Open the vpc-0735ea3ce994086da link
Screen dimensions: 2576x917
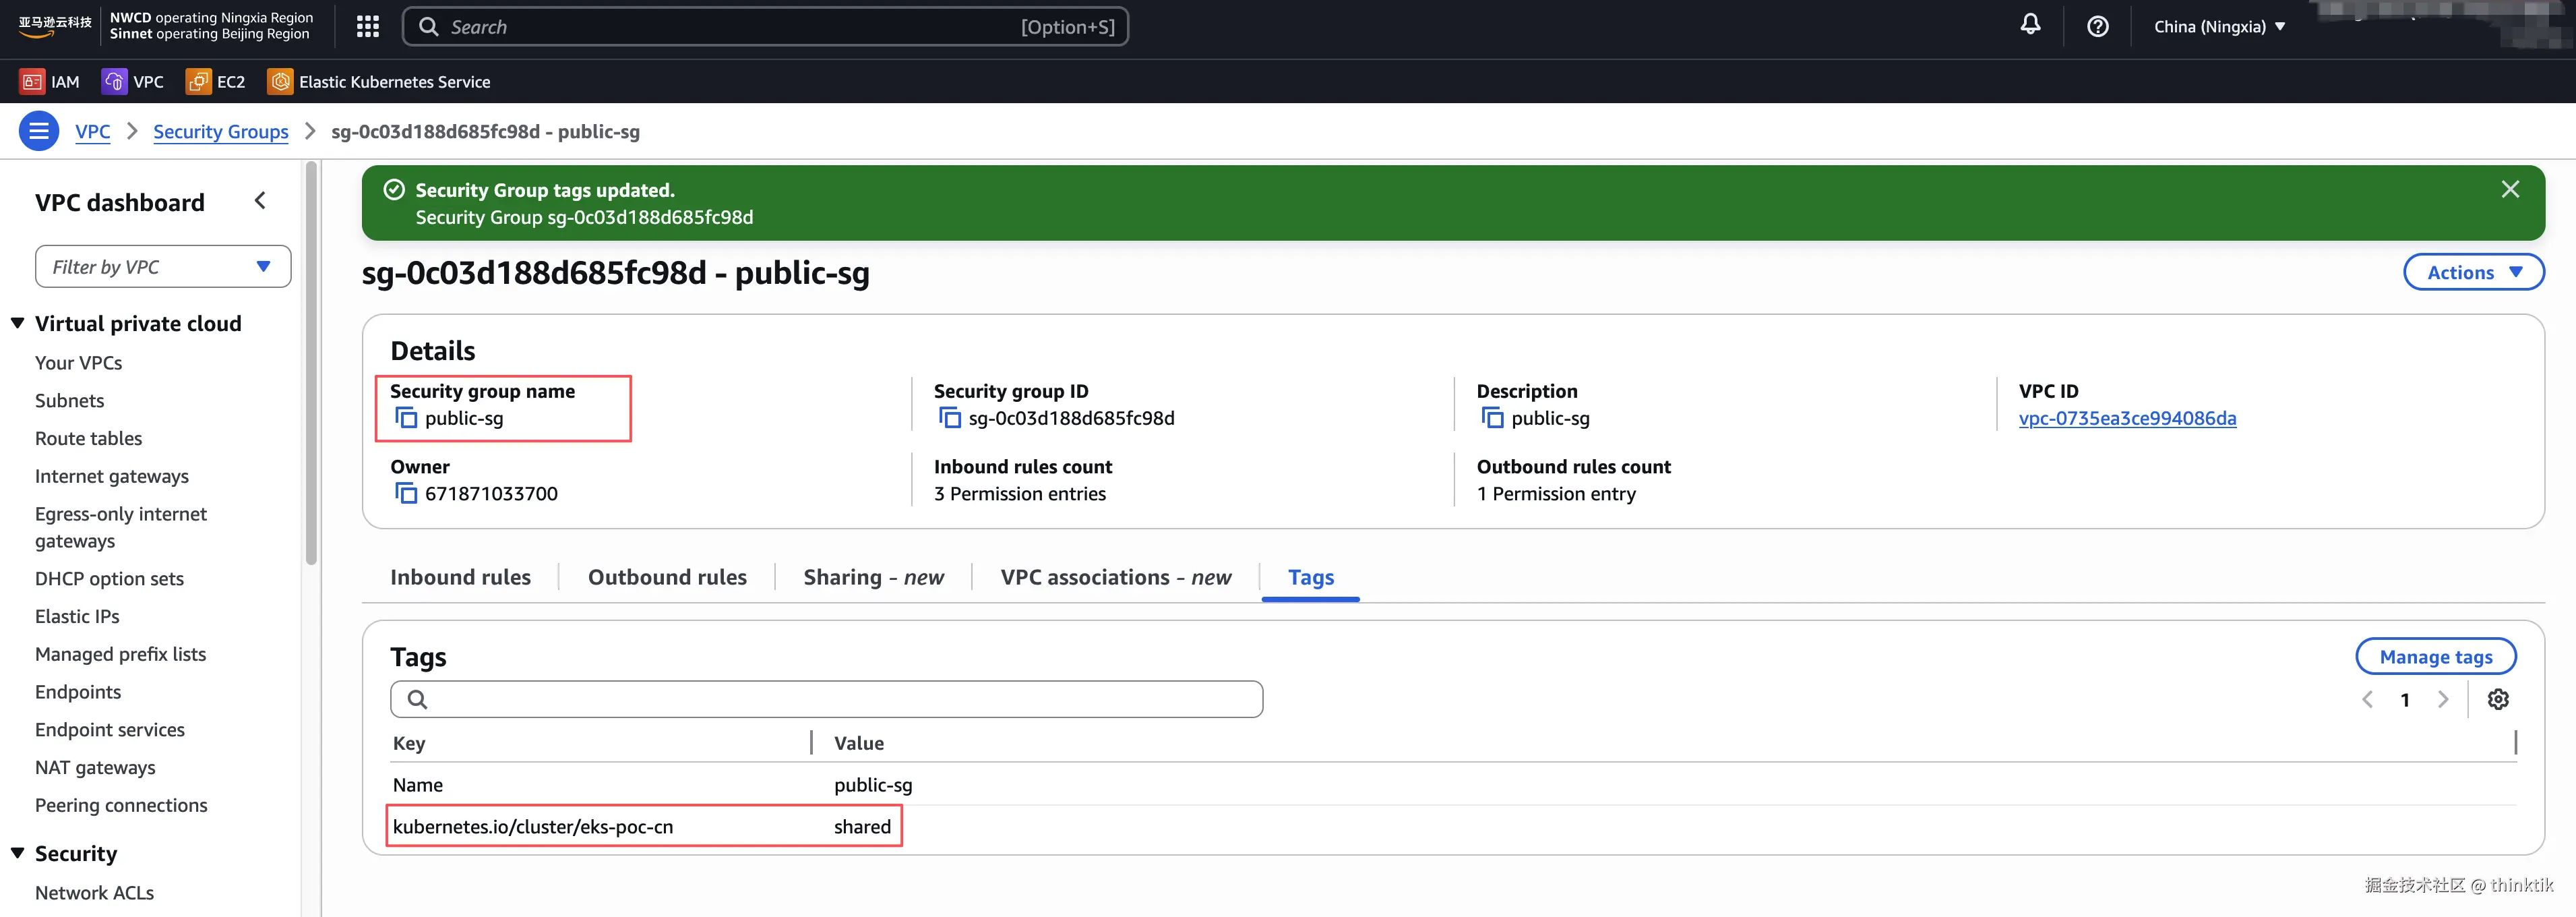[x=2127, y=418]
